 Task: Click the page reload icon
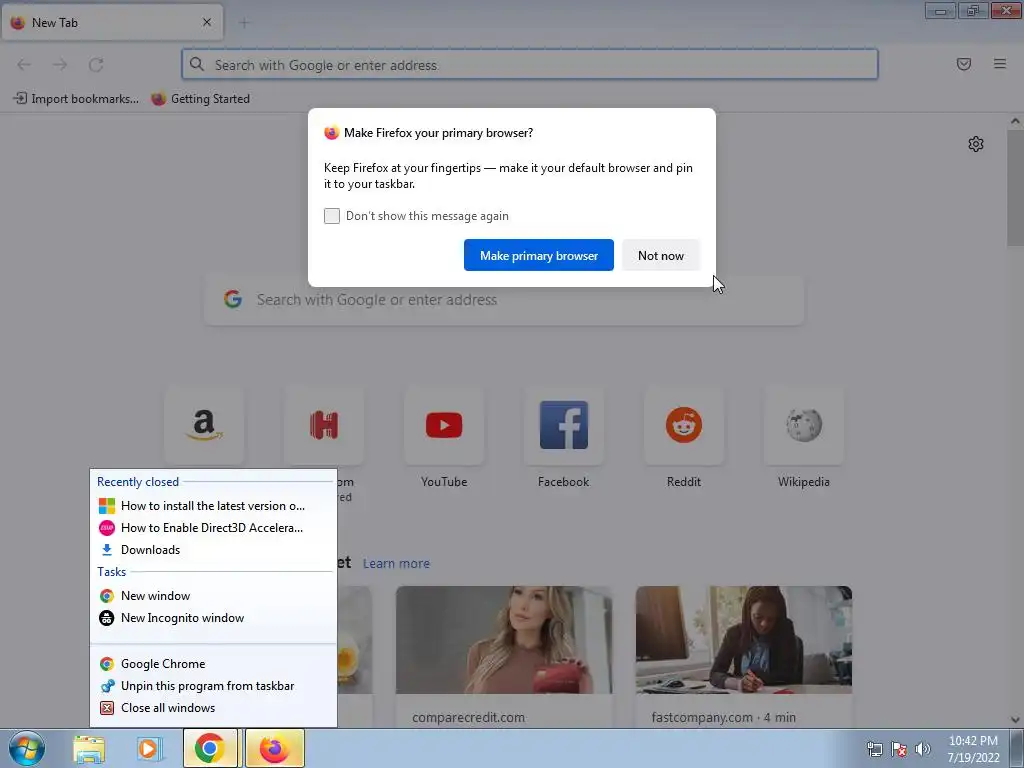96,65
